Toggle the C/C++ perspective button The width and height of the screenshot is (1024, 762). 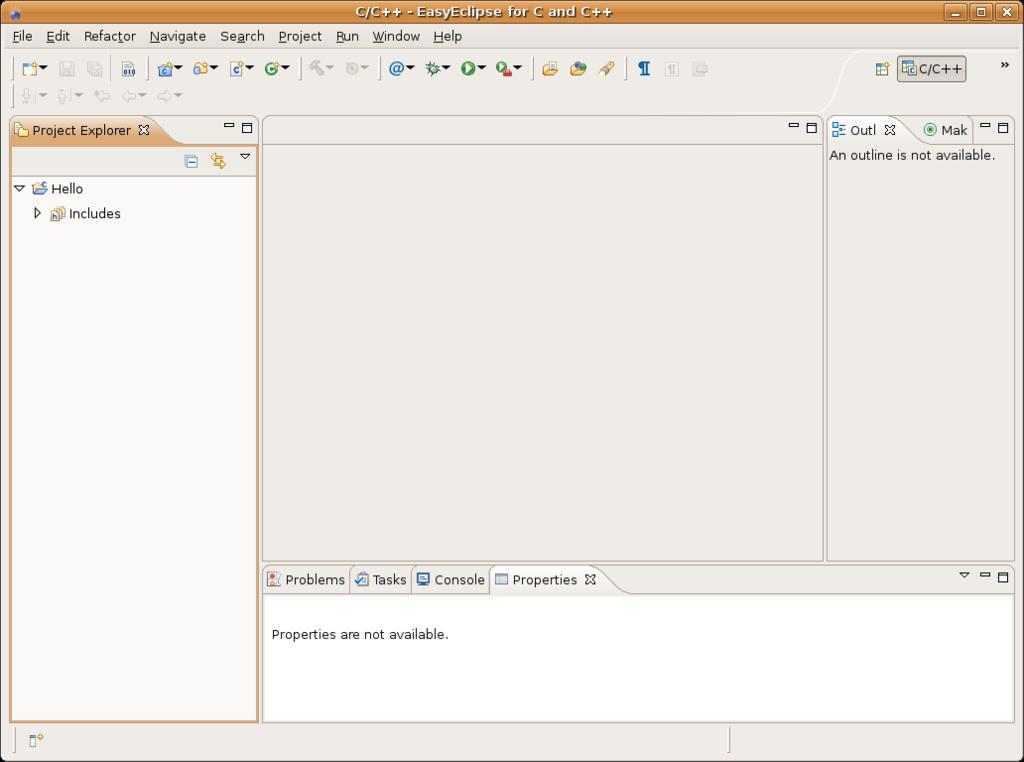932,69
